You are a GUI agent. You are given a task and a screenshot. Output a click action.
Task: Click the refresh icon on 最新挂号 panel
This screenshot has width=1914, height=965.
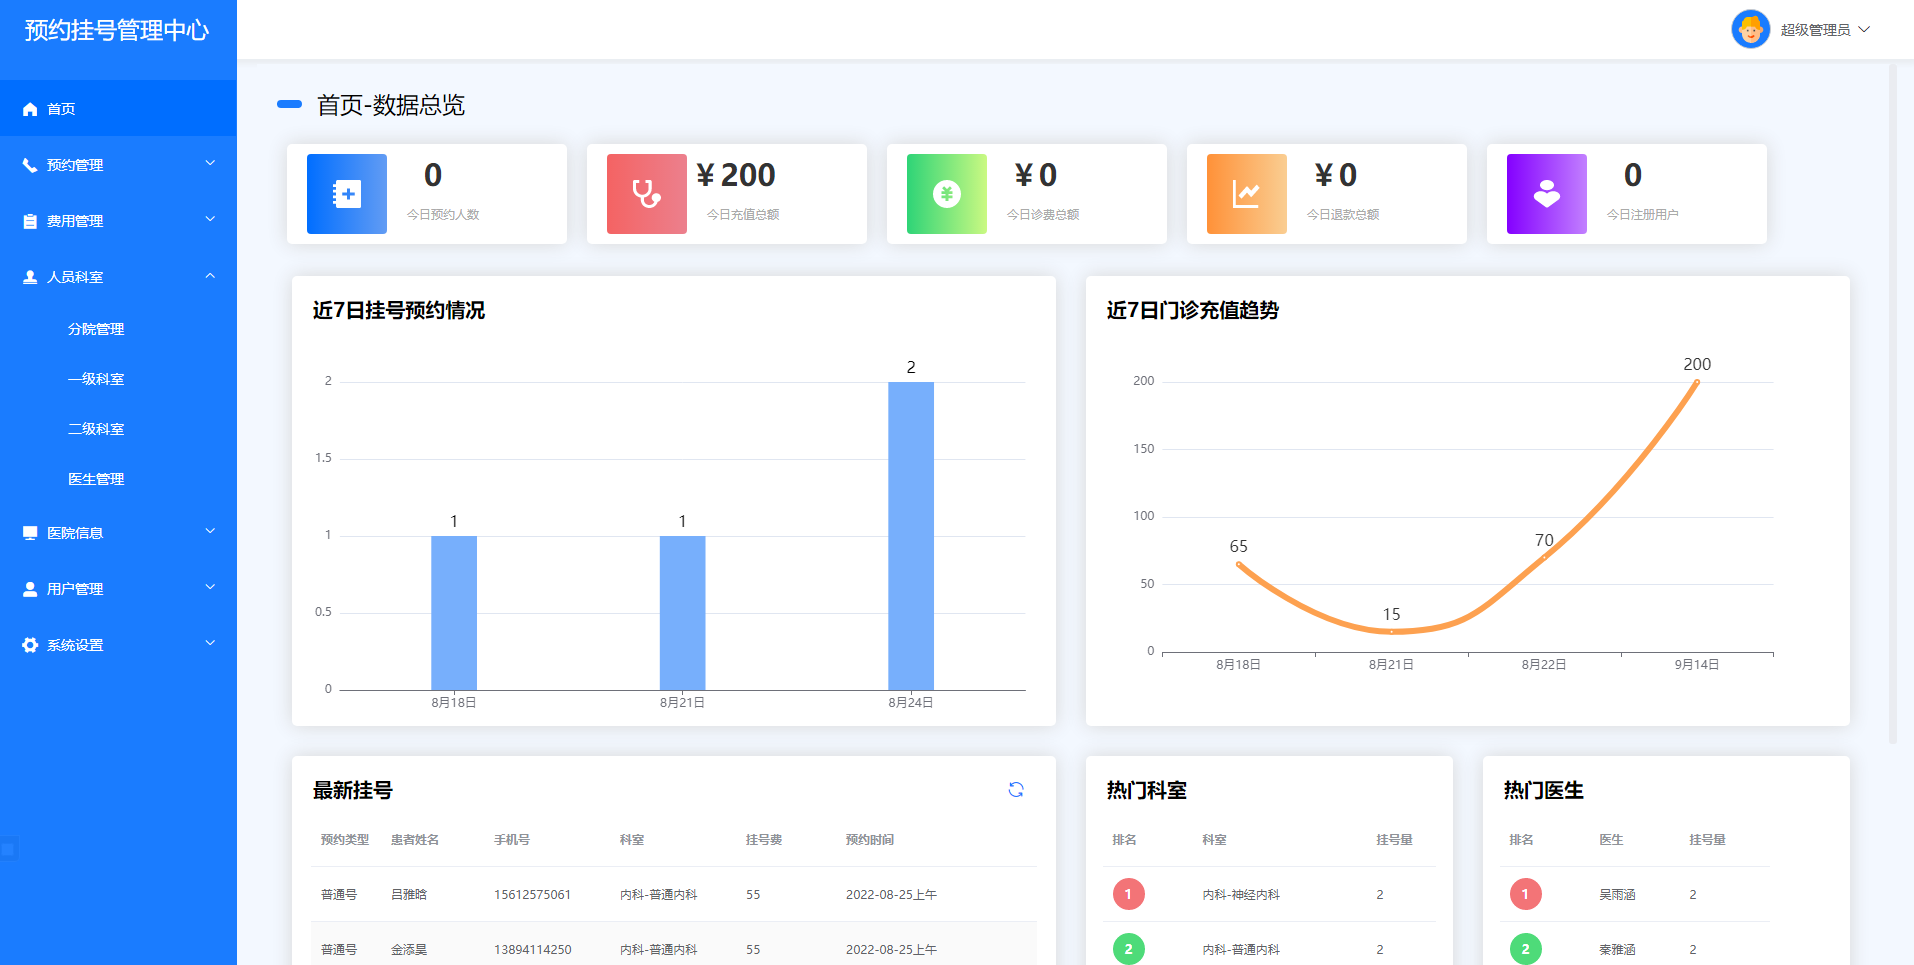pos(1016,790)
